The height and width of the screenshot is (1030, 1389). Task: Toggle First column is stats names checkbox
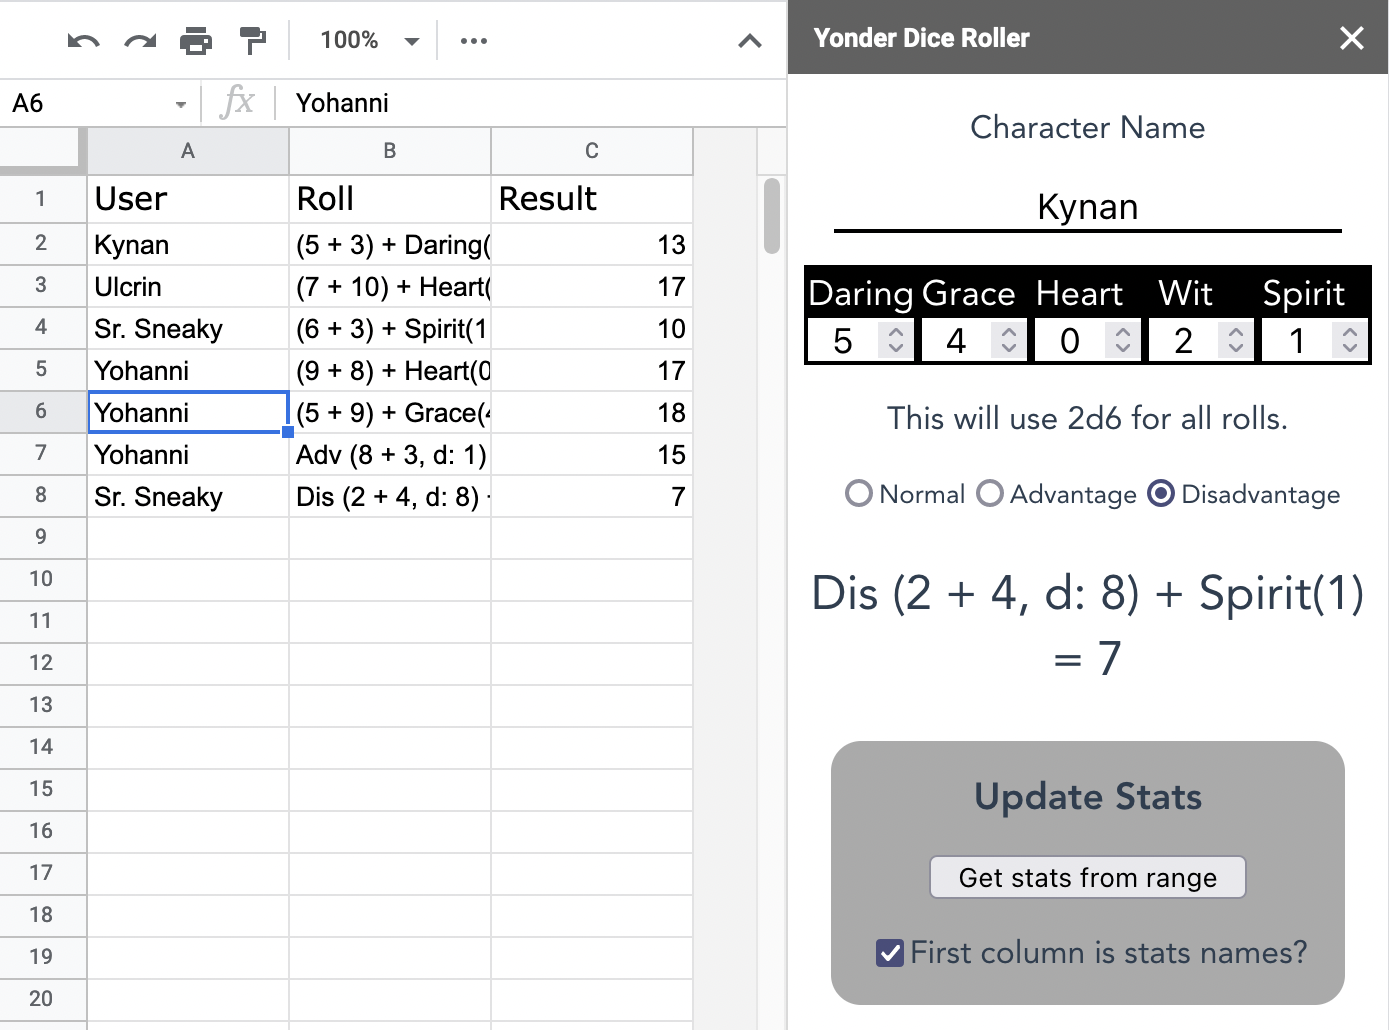890,953
